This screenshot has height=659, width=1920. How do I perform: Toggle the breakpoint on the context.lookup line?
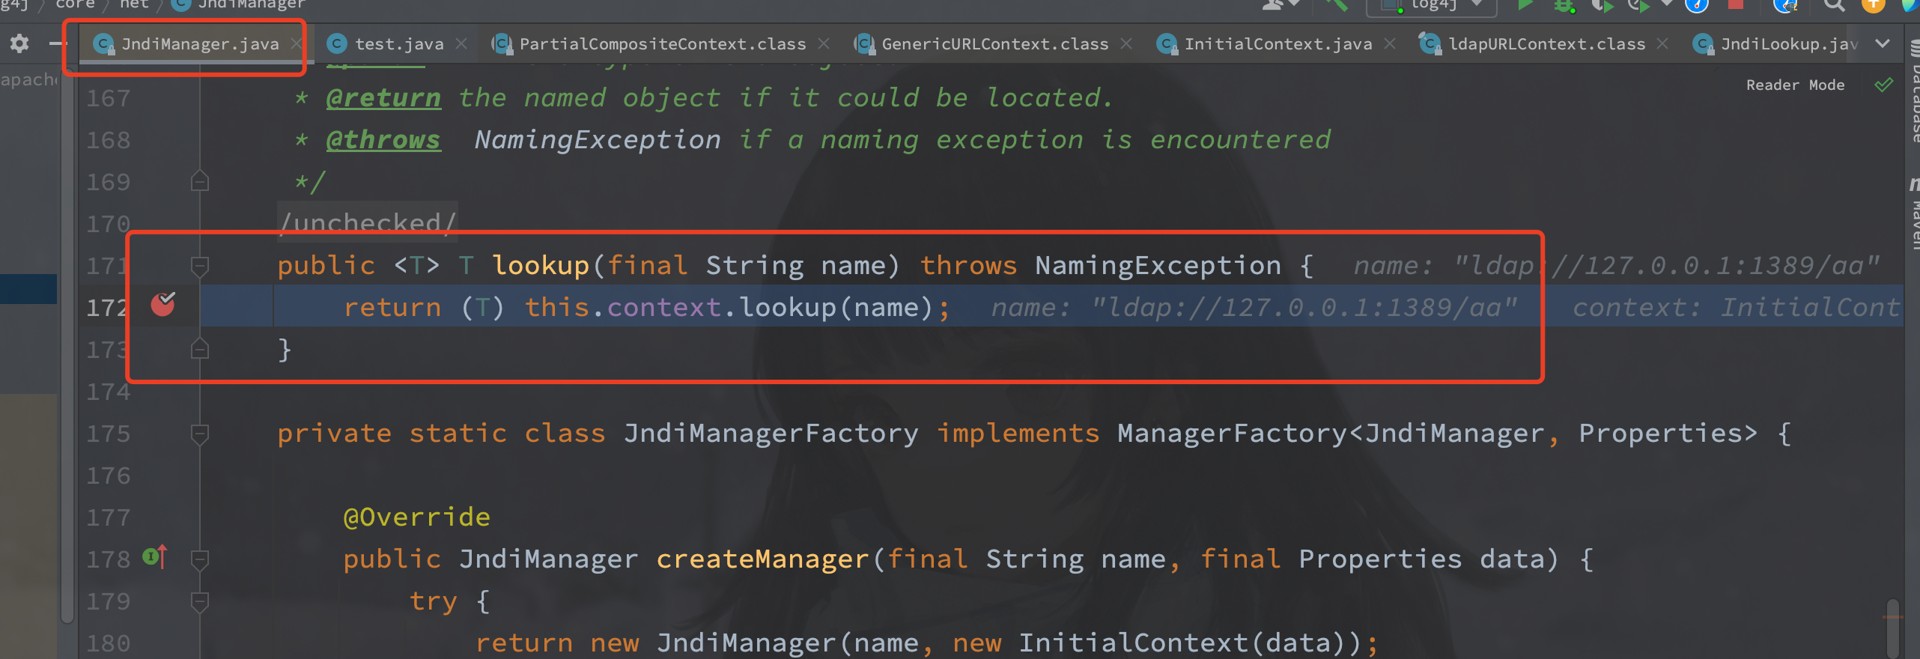click(x=163, y=304)
